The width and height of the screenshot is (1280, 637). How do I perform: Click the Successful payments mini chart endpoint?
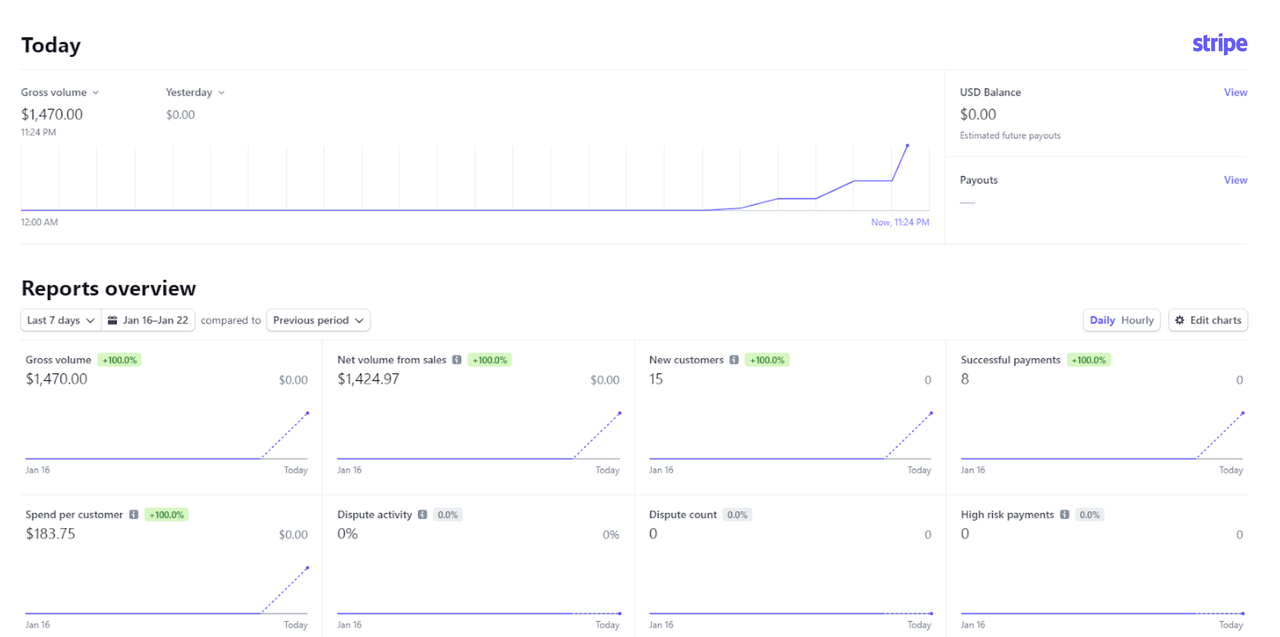(1243, 413)
